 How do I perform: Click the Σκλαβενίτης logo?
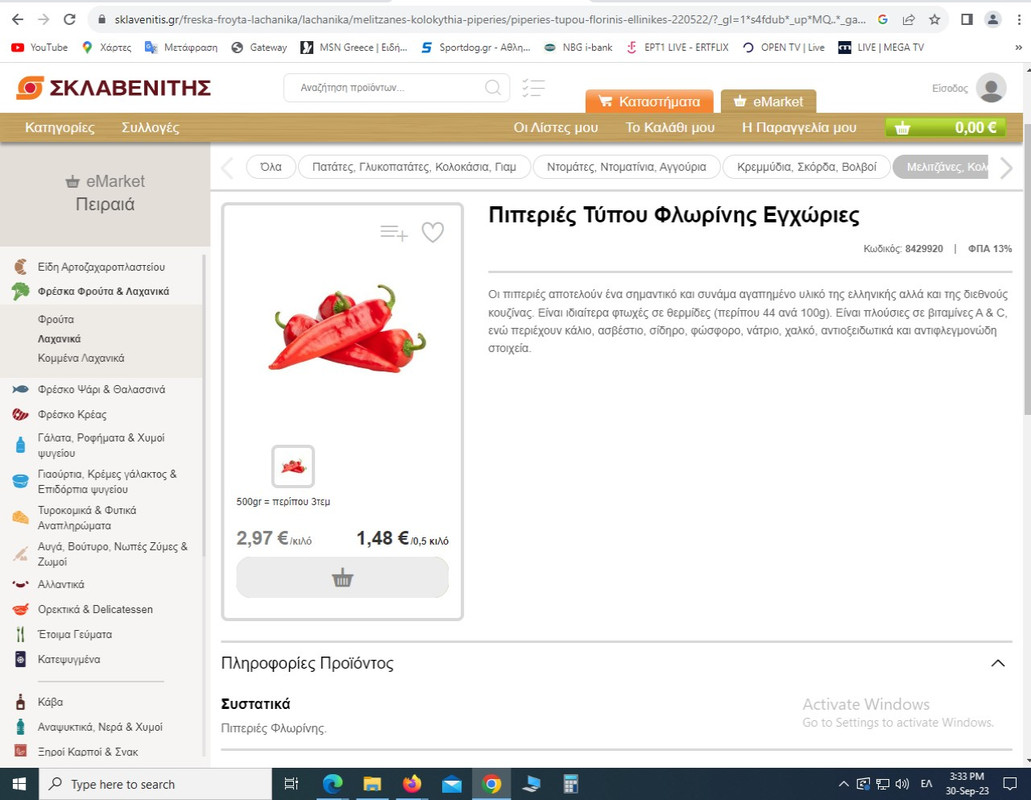[114, 87]
